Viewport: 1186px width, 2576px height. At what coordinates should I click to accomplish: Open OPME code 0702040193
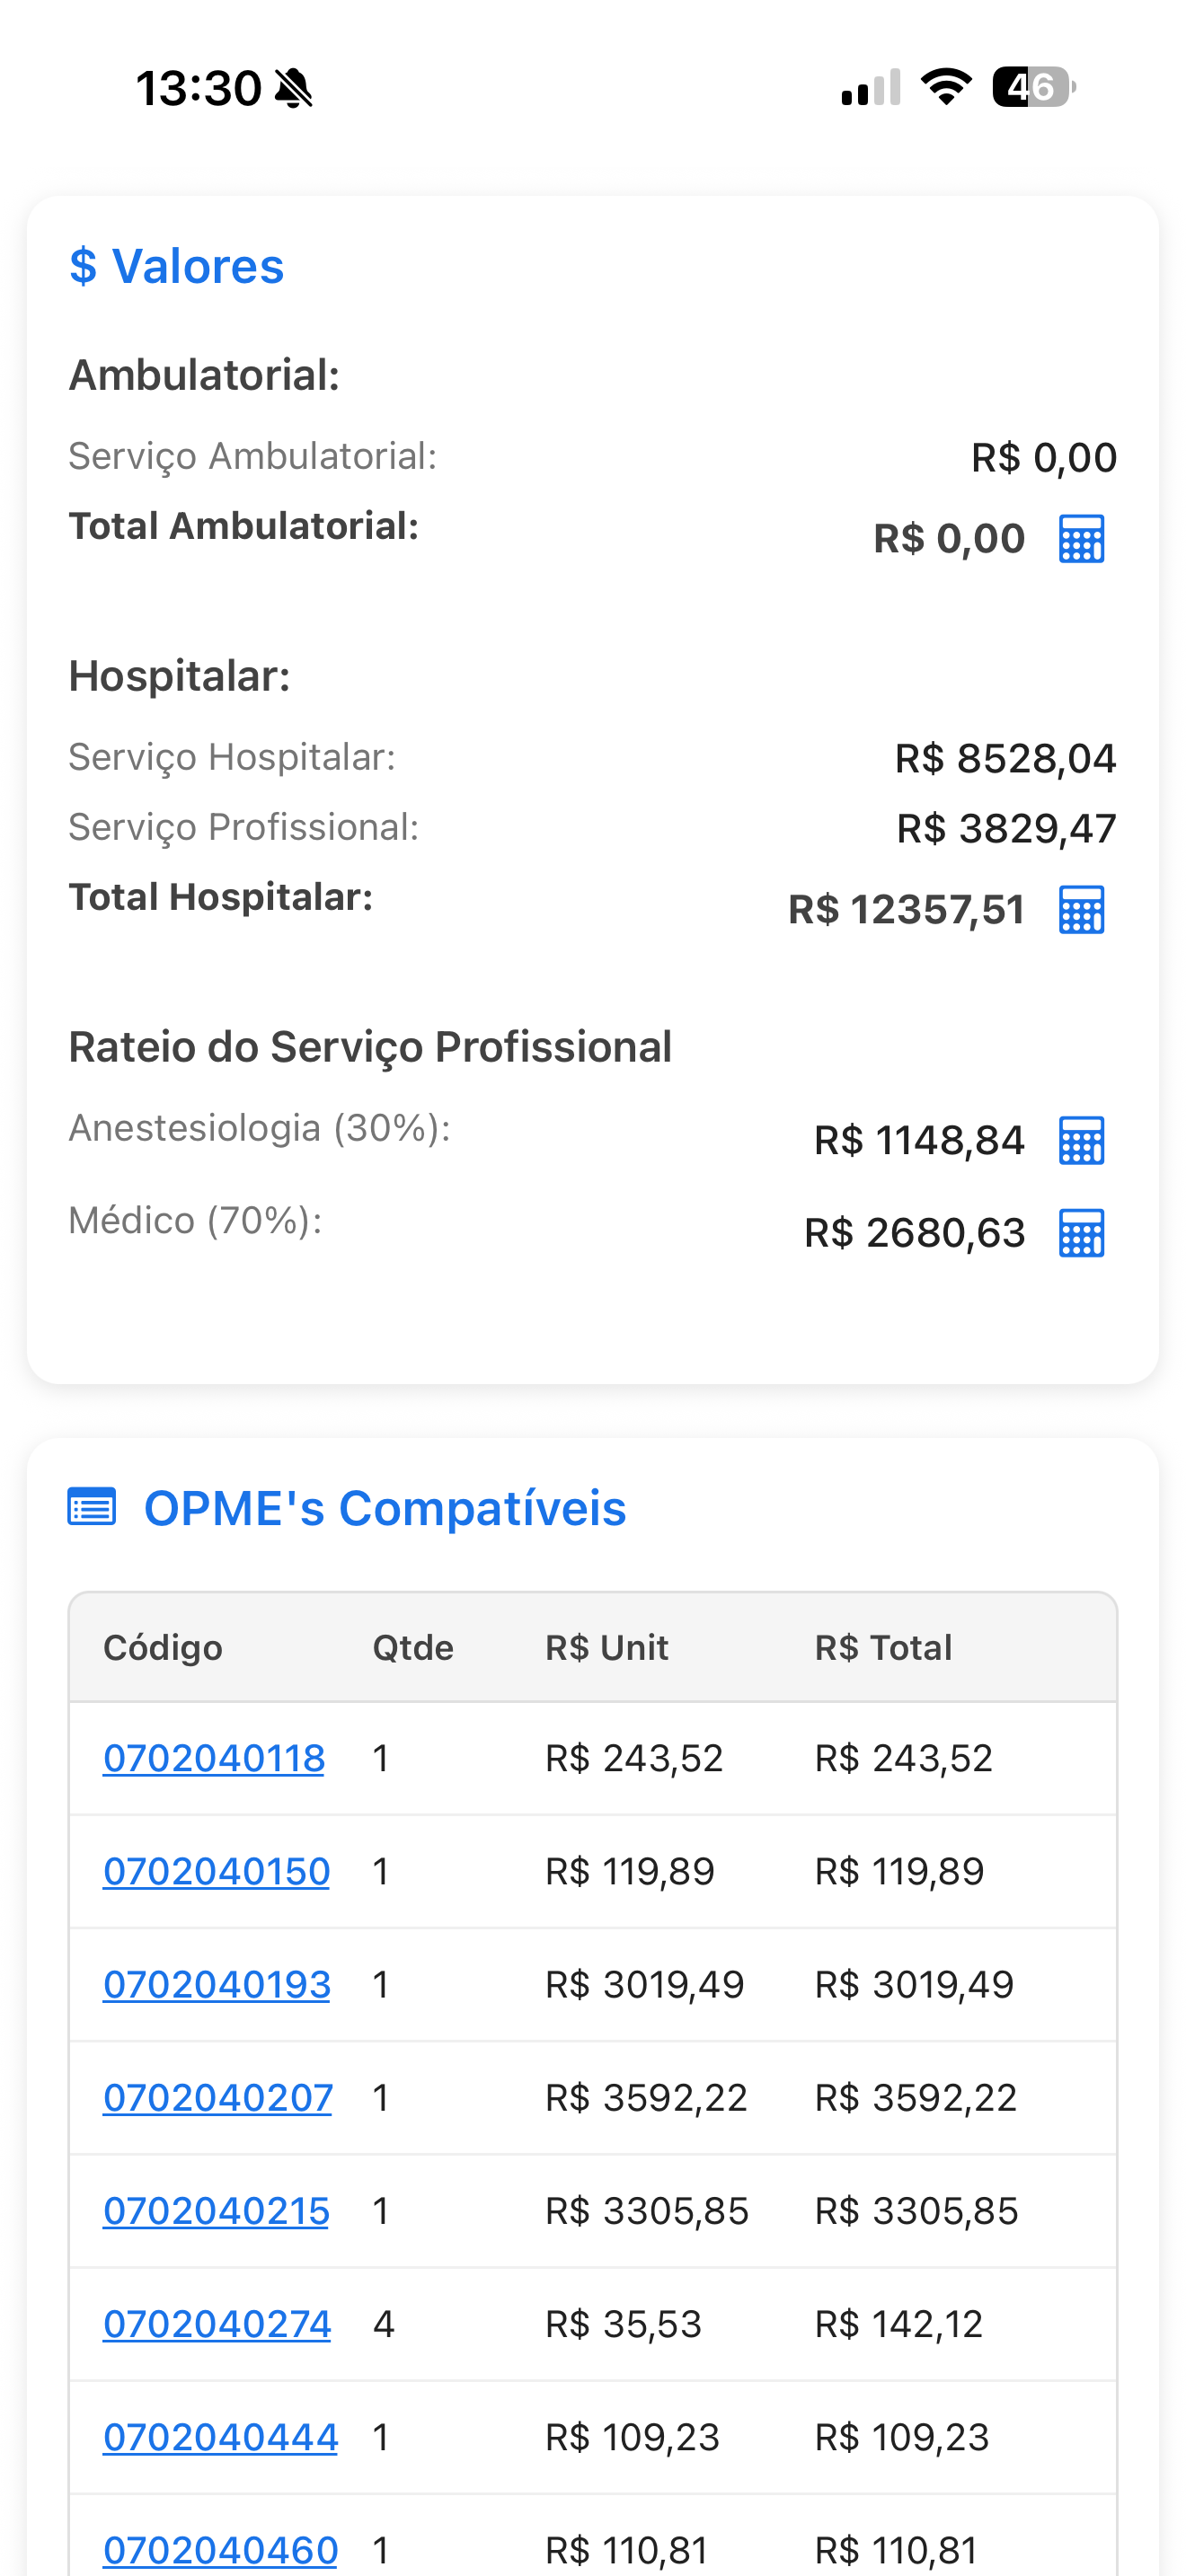tap(216, 1984)
